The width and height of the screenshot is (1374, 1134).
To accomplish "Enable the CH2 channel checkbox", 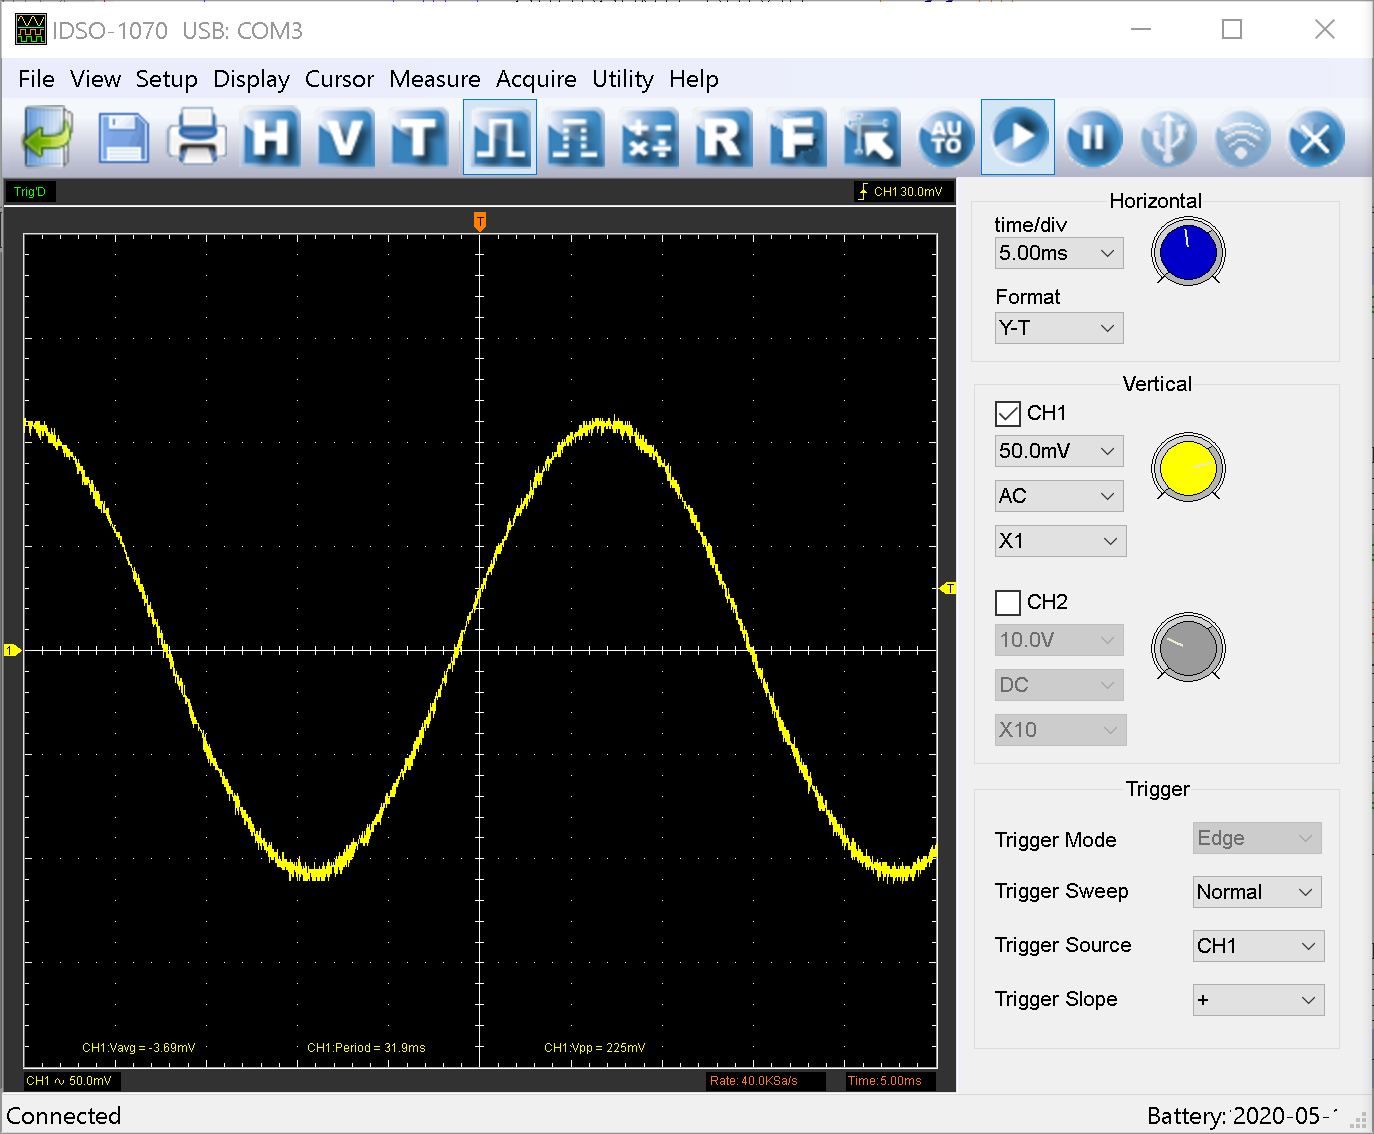I will click(x=1008, y=602).
